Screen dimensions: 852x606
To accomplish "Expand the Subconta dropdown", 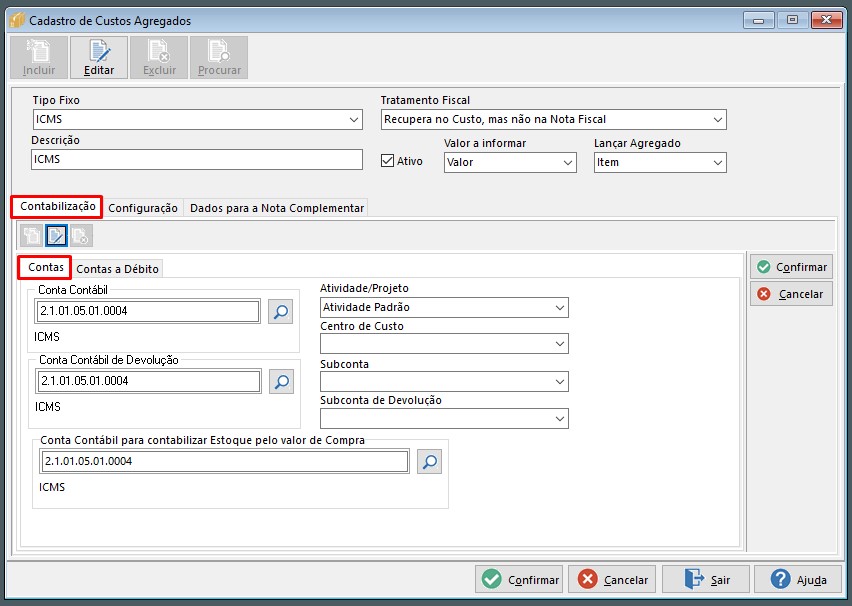I will tap(560, 382).
